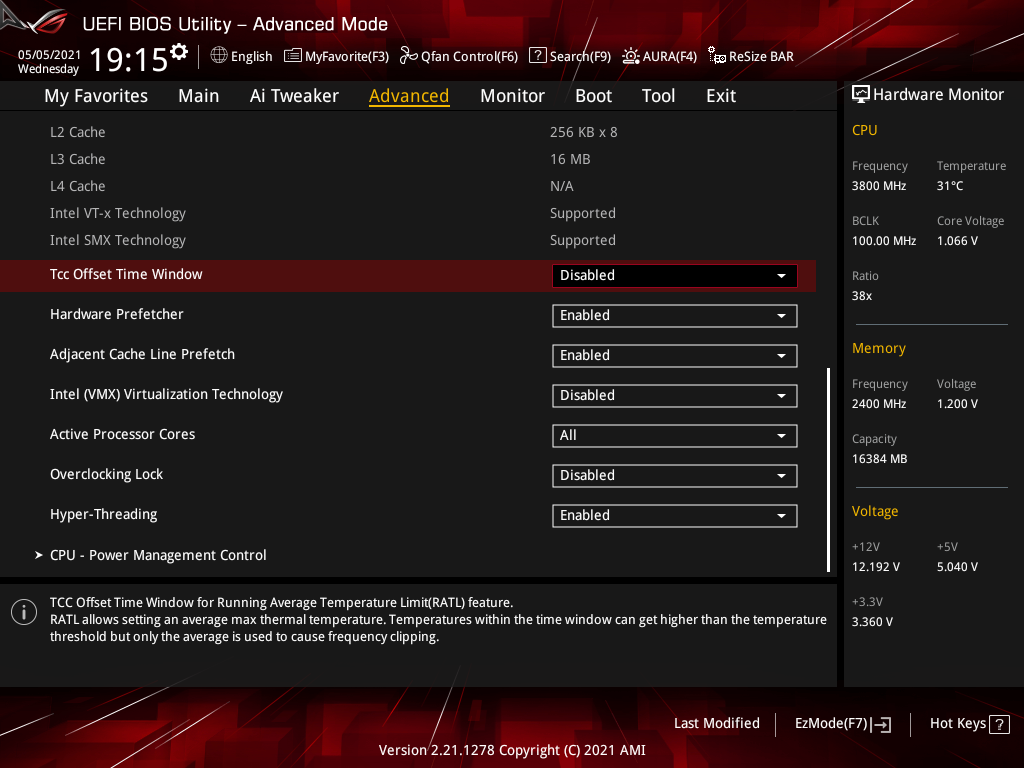The image size is (1024, 768).
Task: Click Search(F9) label
Action: click(x=580, y=56)
